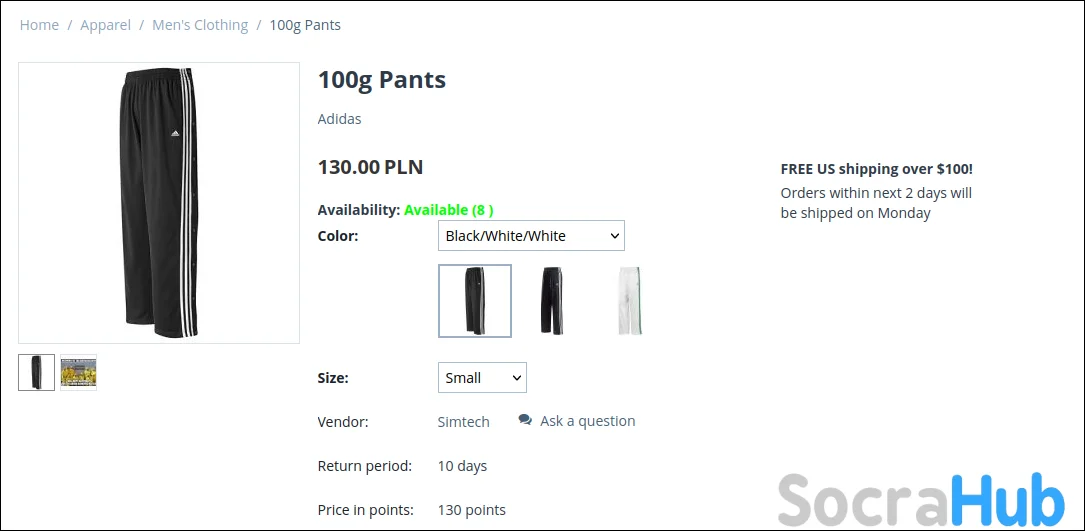Enlarge the main product image
This screenshot has height=531, width=1085.
click(x=159, y=203)
